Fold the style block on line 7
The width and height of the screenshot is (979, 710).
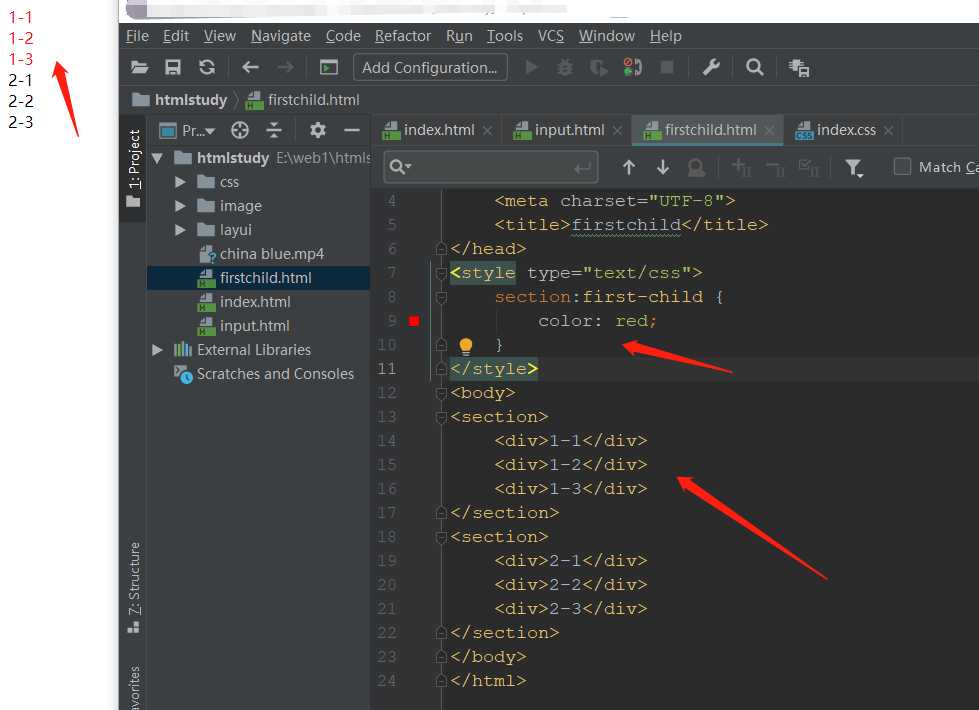(x=441, y=273)
